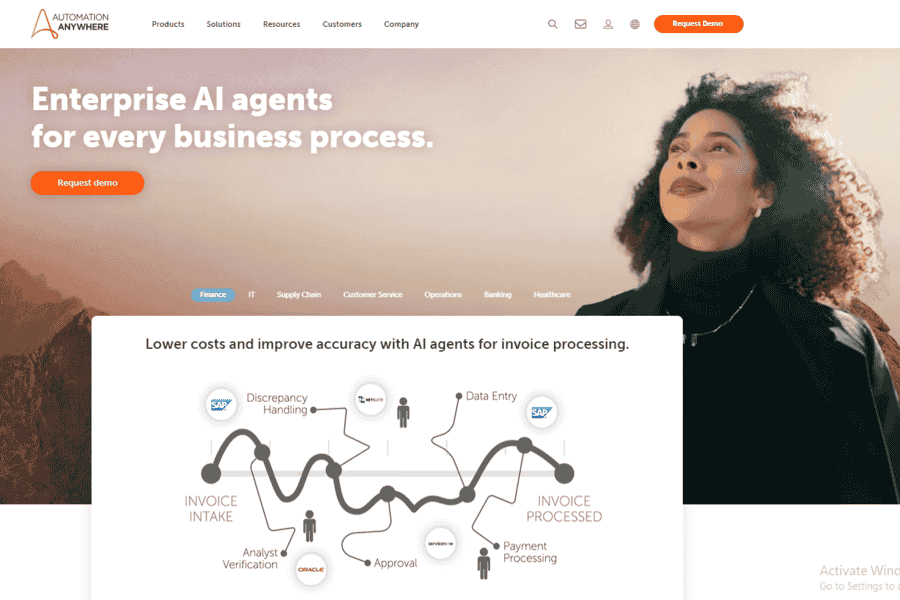This screenshot has height=600, width=900.
Task: Switch to the Healthcare tab
Action: click(552, 295)
